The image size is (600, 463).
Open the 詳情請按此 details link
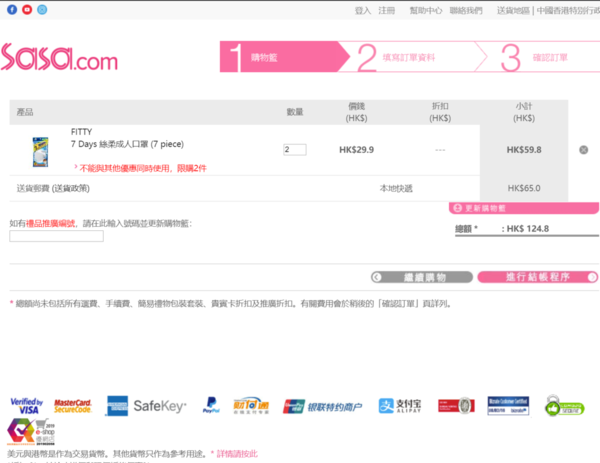[237, 454]
